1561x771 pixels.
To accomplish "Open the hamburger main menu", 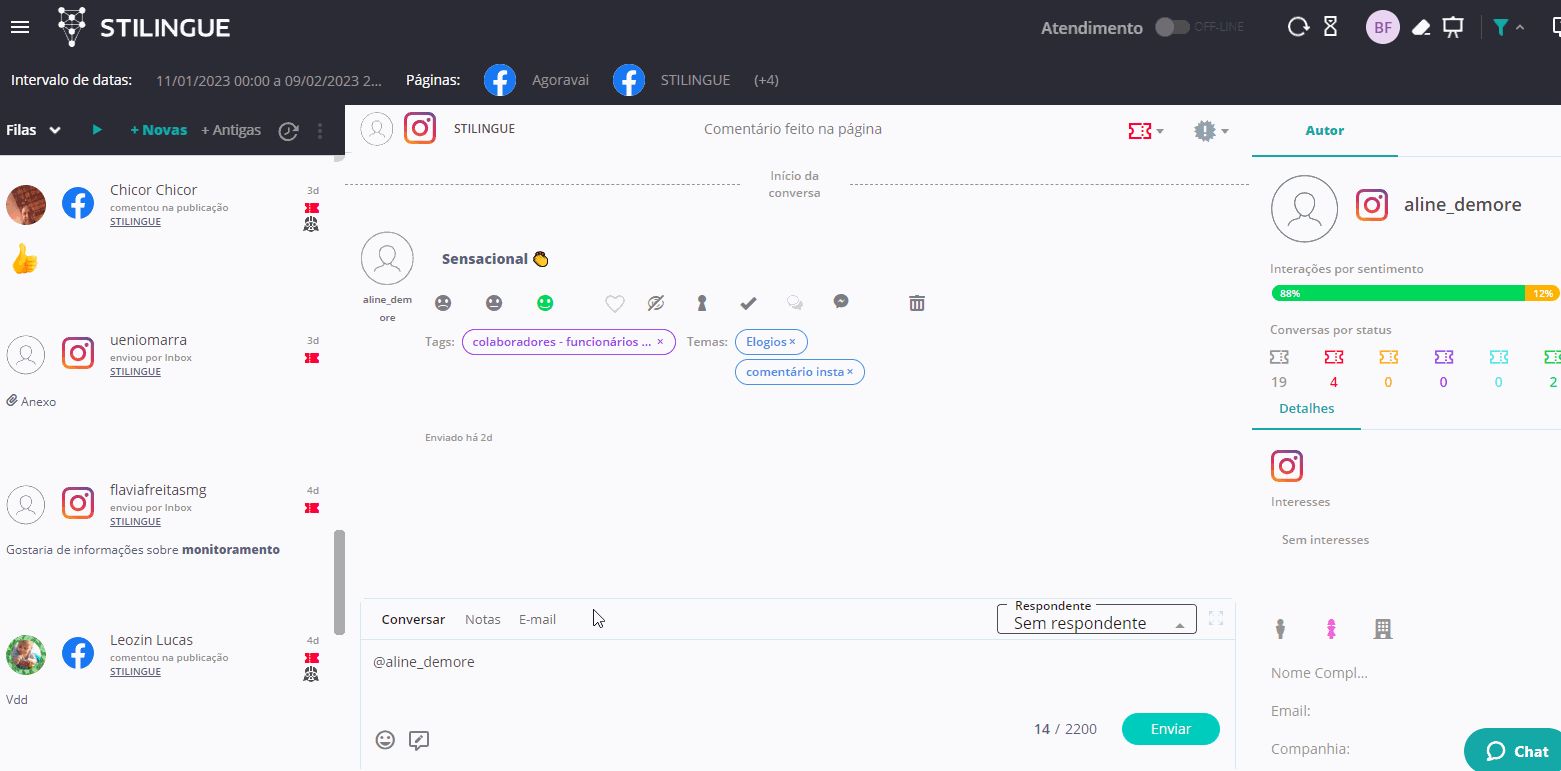I will pos(20,28).
